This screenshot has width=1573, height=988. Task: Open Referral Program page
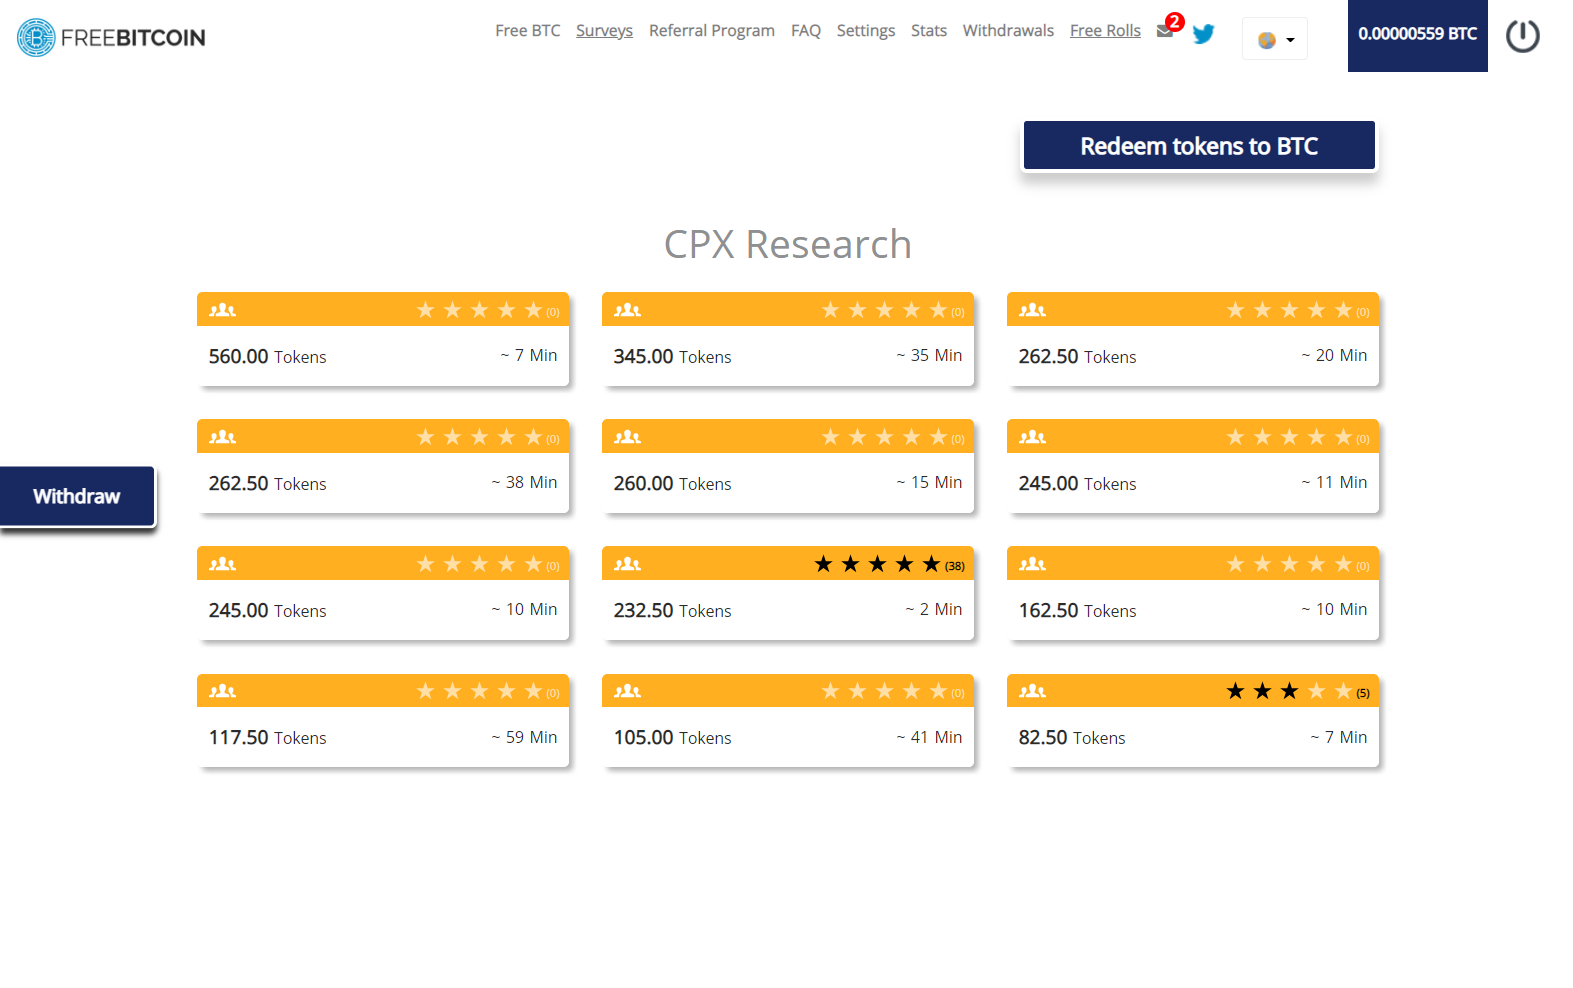point(711,31)
